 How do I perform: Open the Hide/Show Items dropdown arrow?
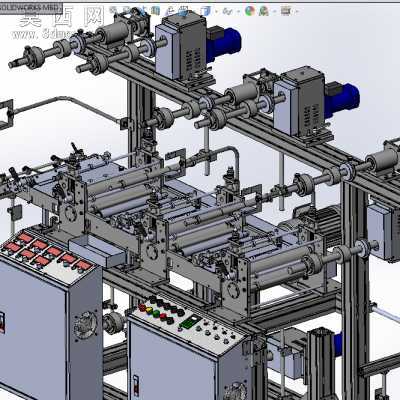pyautogui.click(x=238, y=11)
